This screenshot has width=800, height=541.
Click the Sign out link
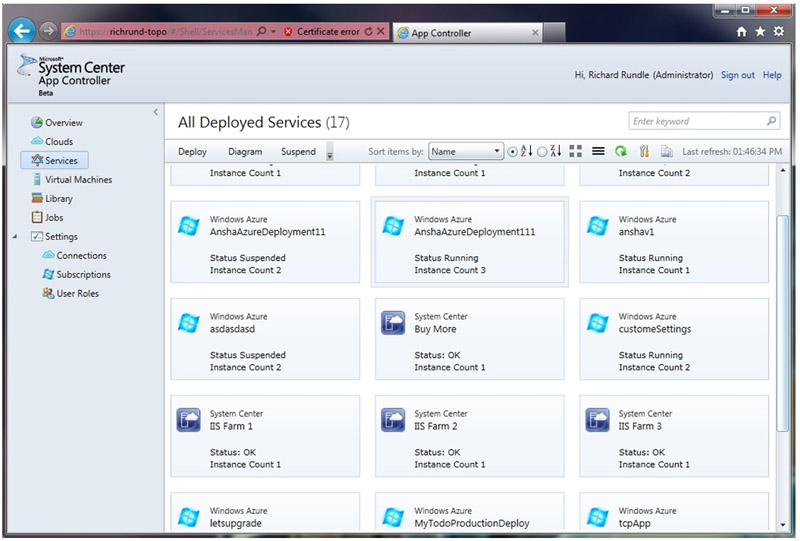[737, 75]
